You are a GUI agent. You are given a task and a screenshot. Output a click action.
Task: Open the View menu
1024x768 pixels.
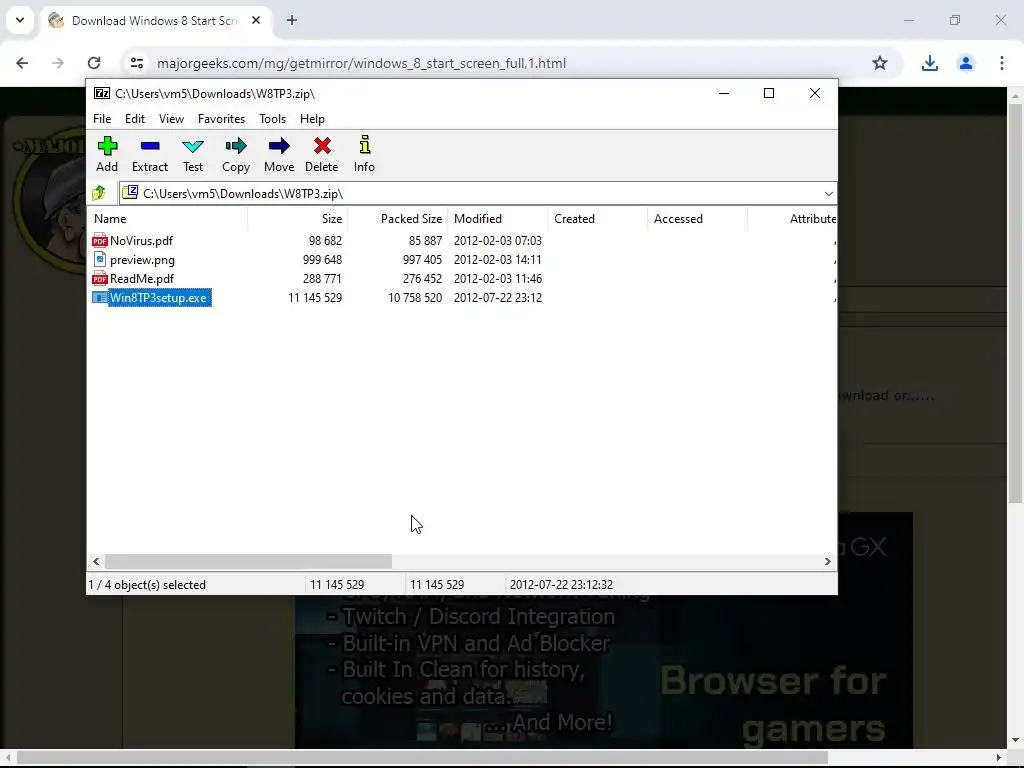[x=171, y=119]
